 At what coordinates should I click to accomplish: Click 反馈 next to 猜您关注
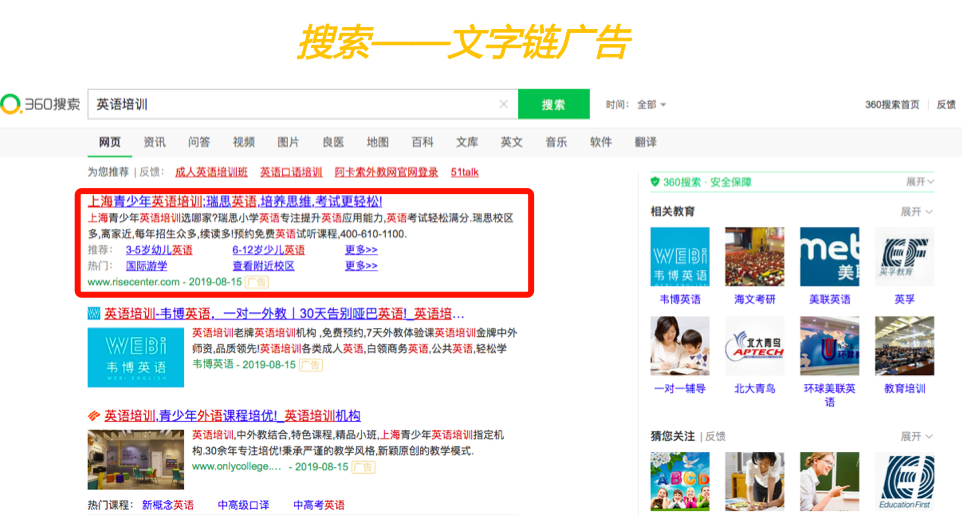point(715,437)
